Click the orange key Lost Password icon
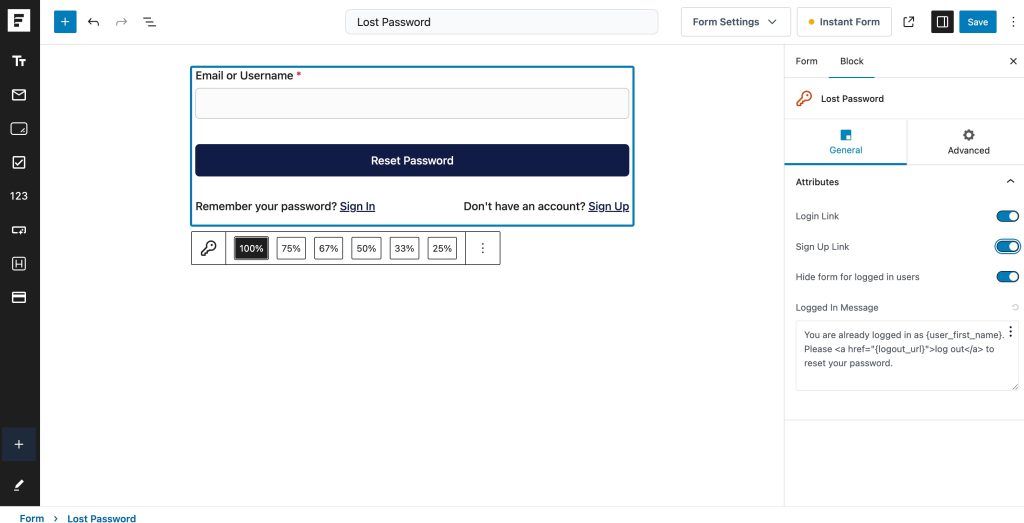The width and height of the screenshot is (1024, 523). 804,99
